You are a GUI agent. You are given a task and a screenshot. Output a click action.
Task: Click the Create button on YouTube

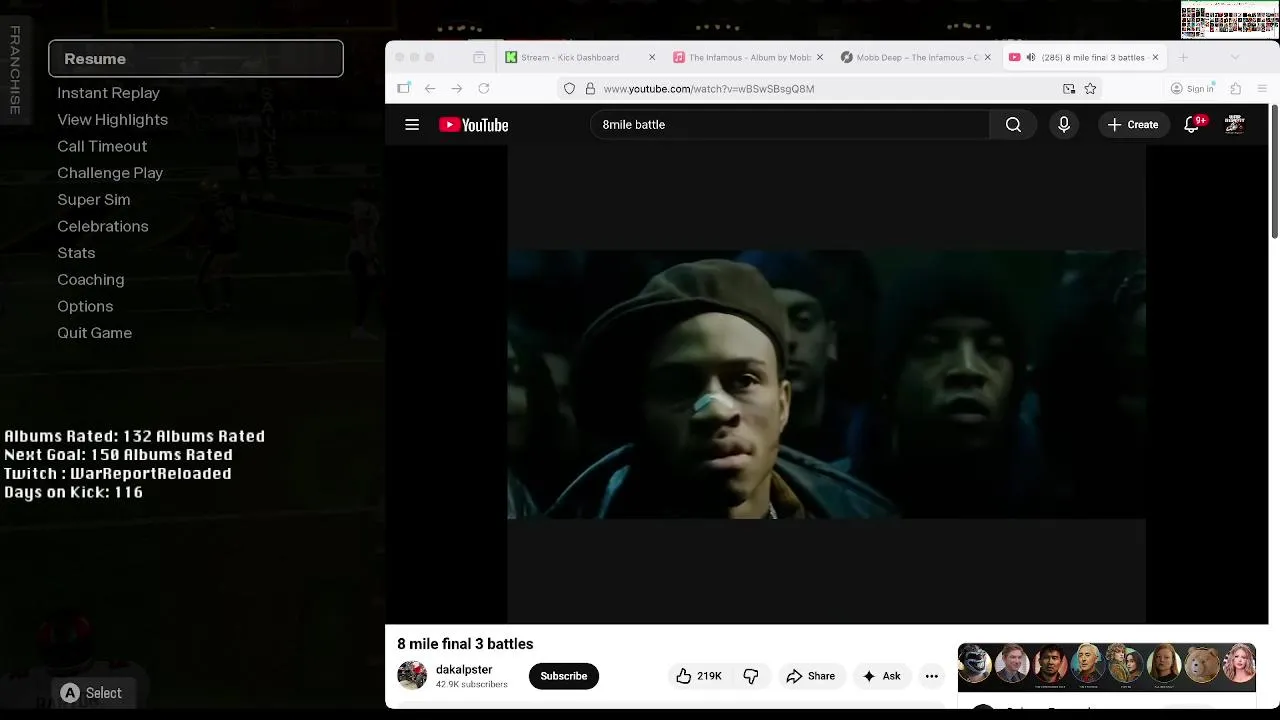[x=1133, y=125]
